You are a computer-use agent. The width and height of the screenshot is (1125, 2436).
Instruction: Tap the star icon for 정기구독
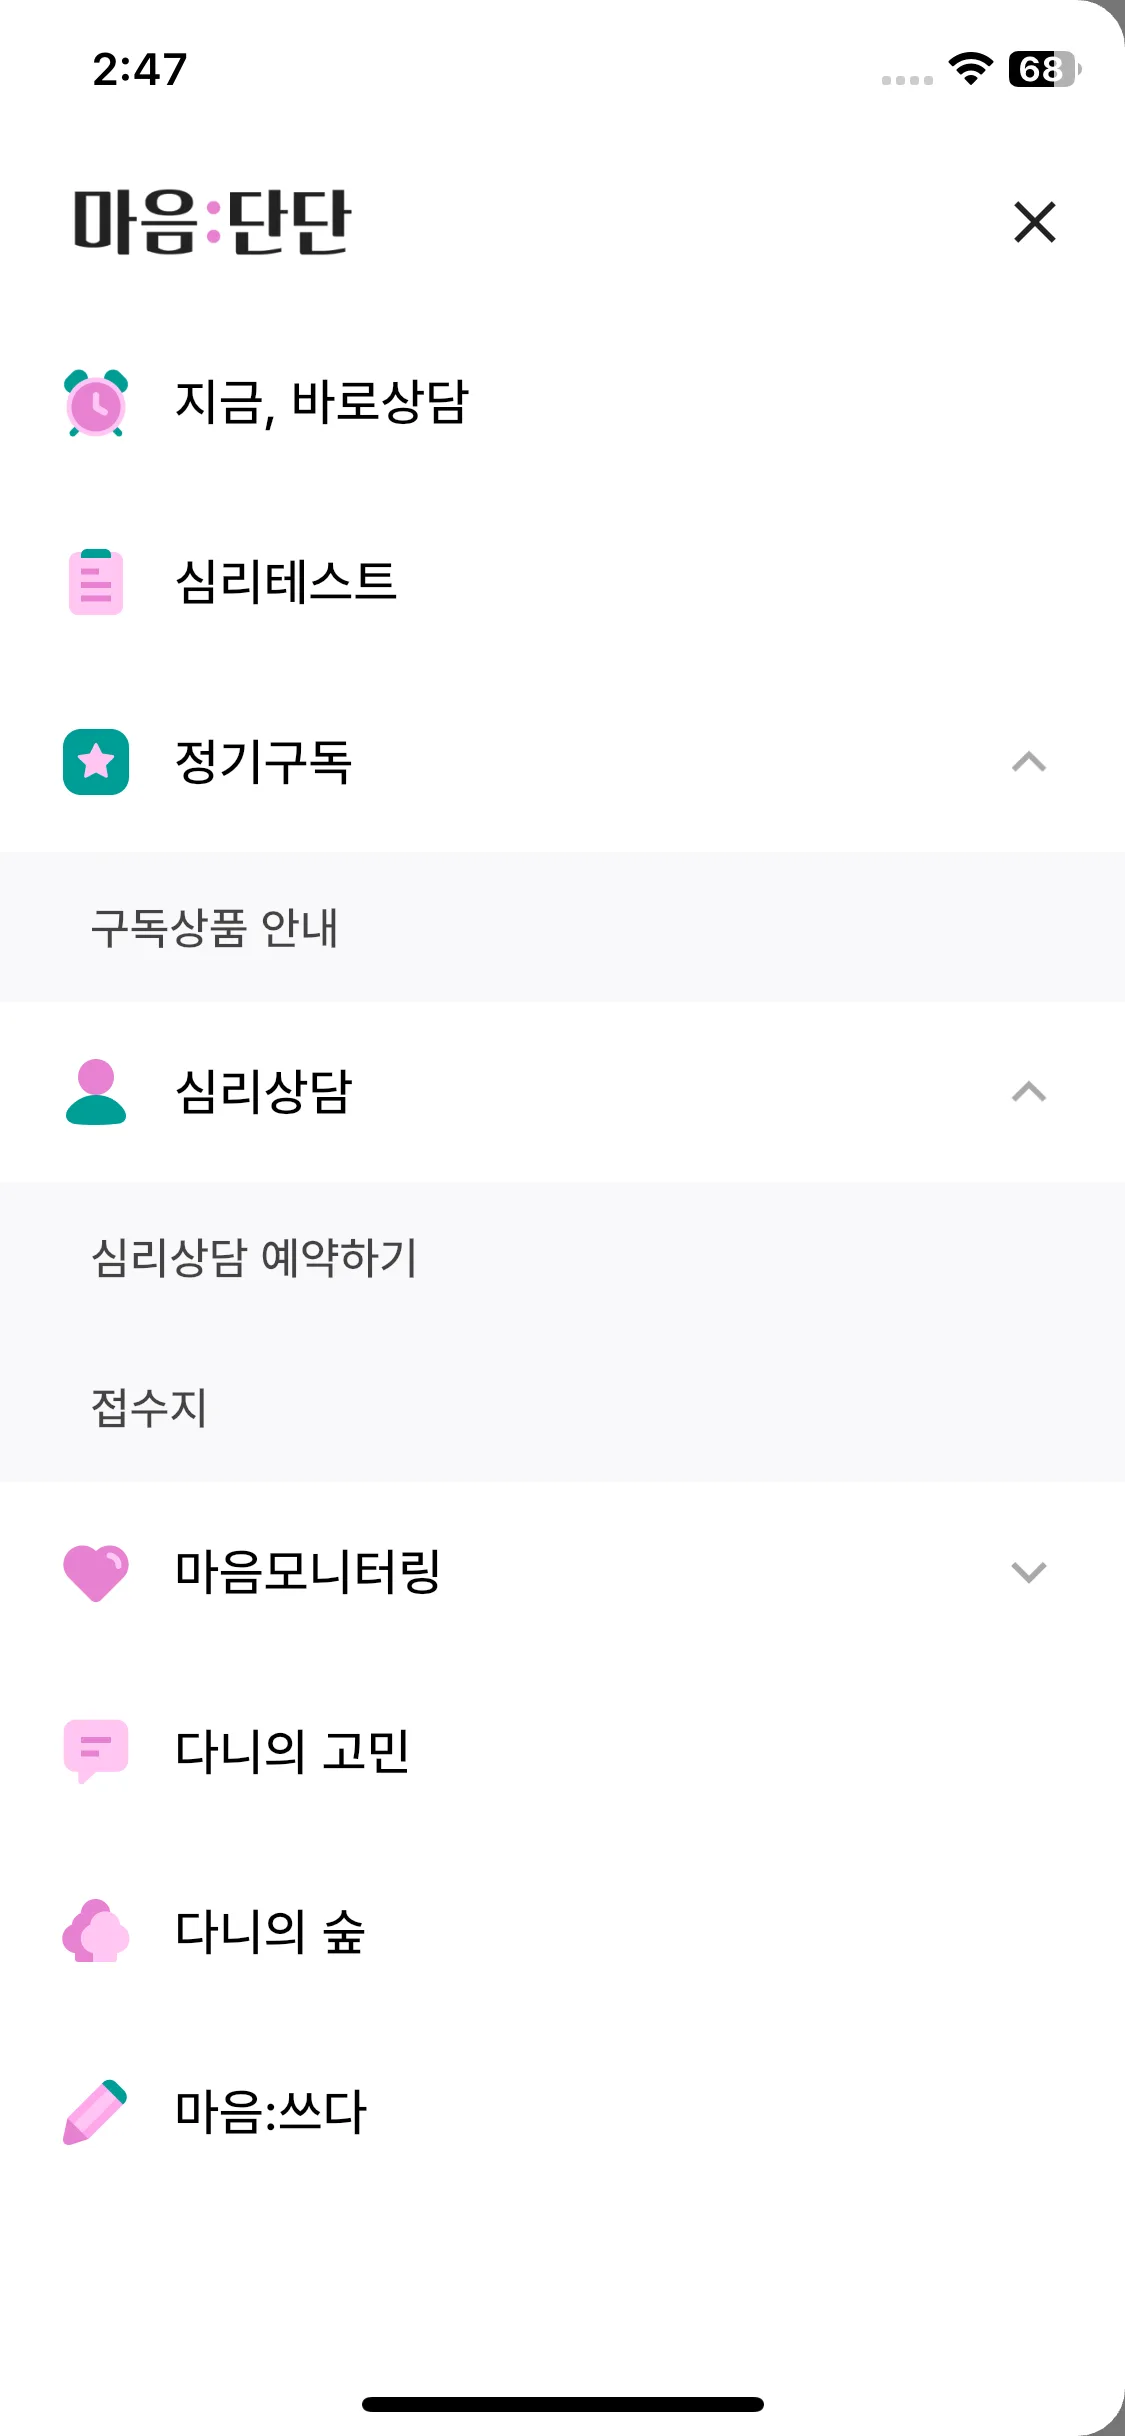tap(96, 762)
